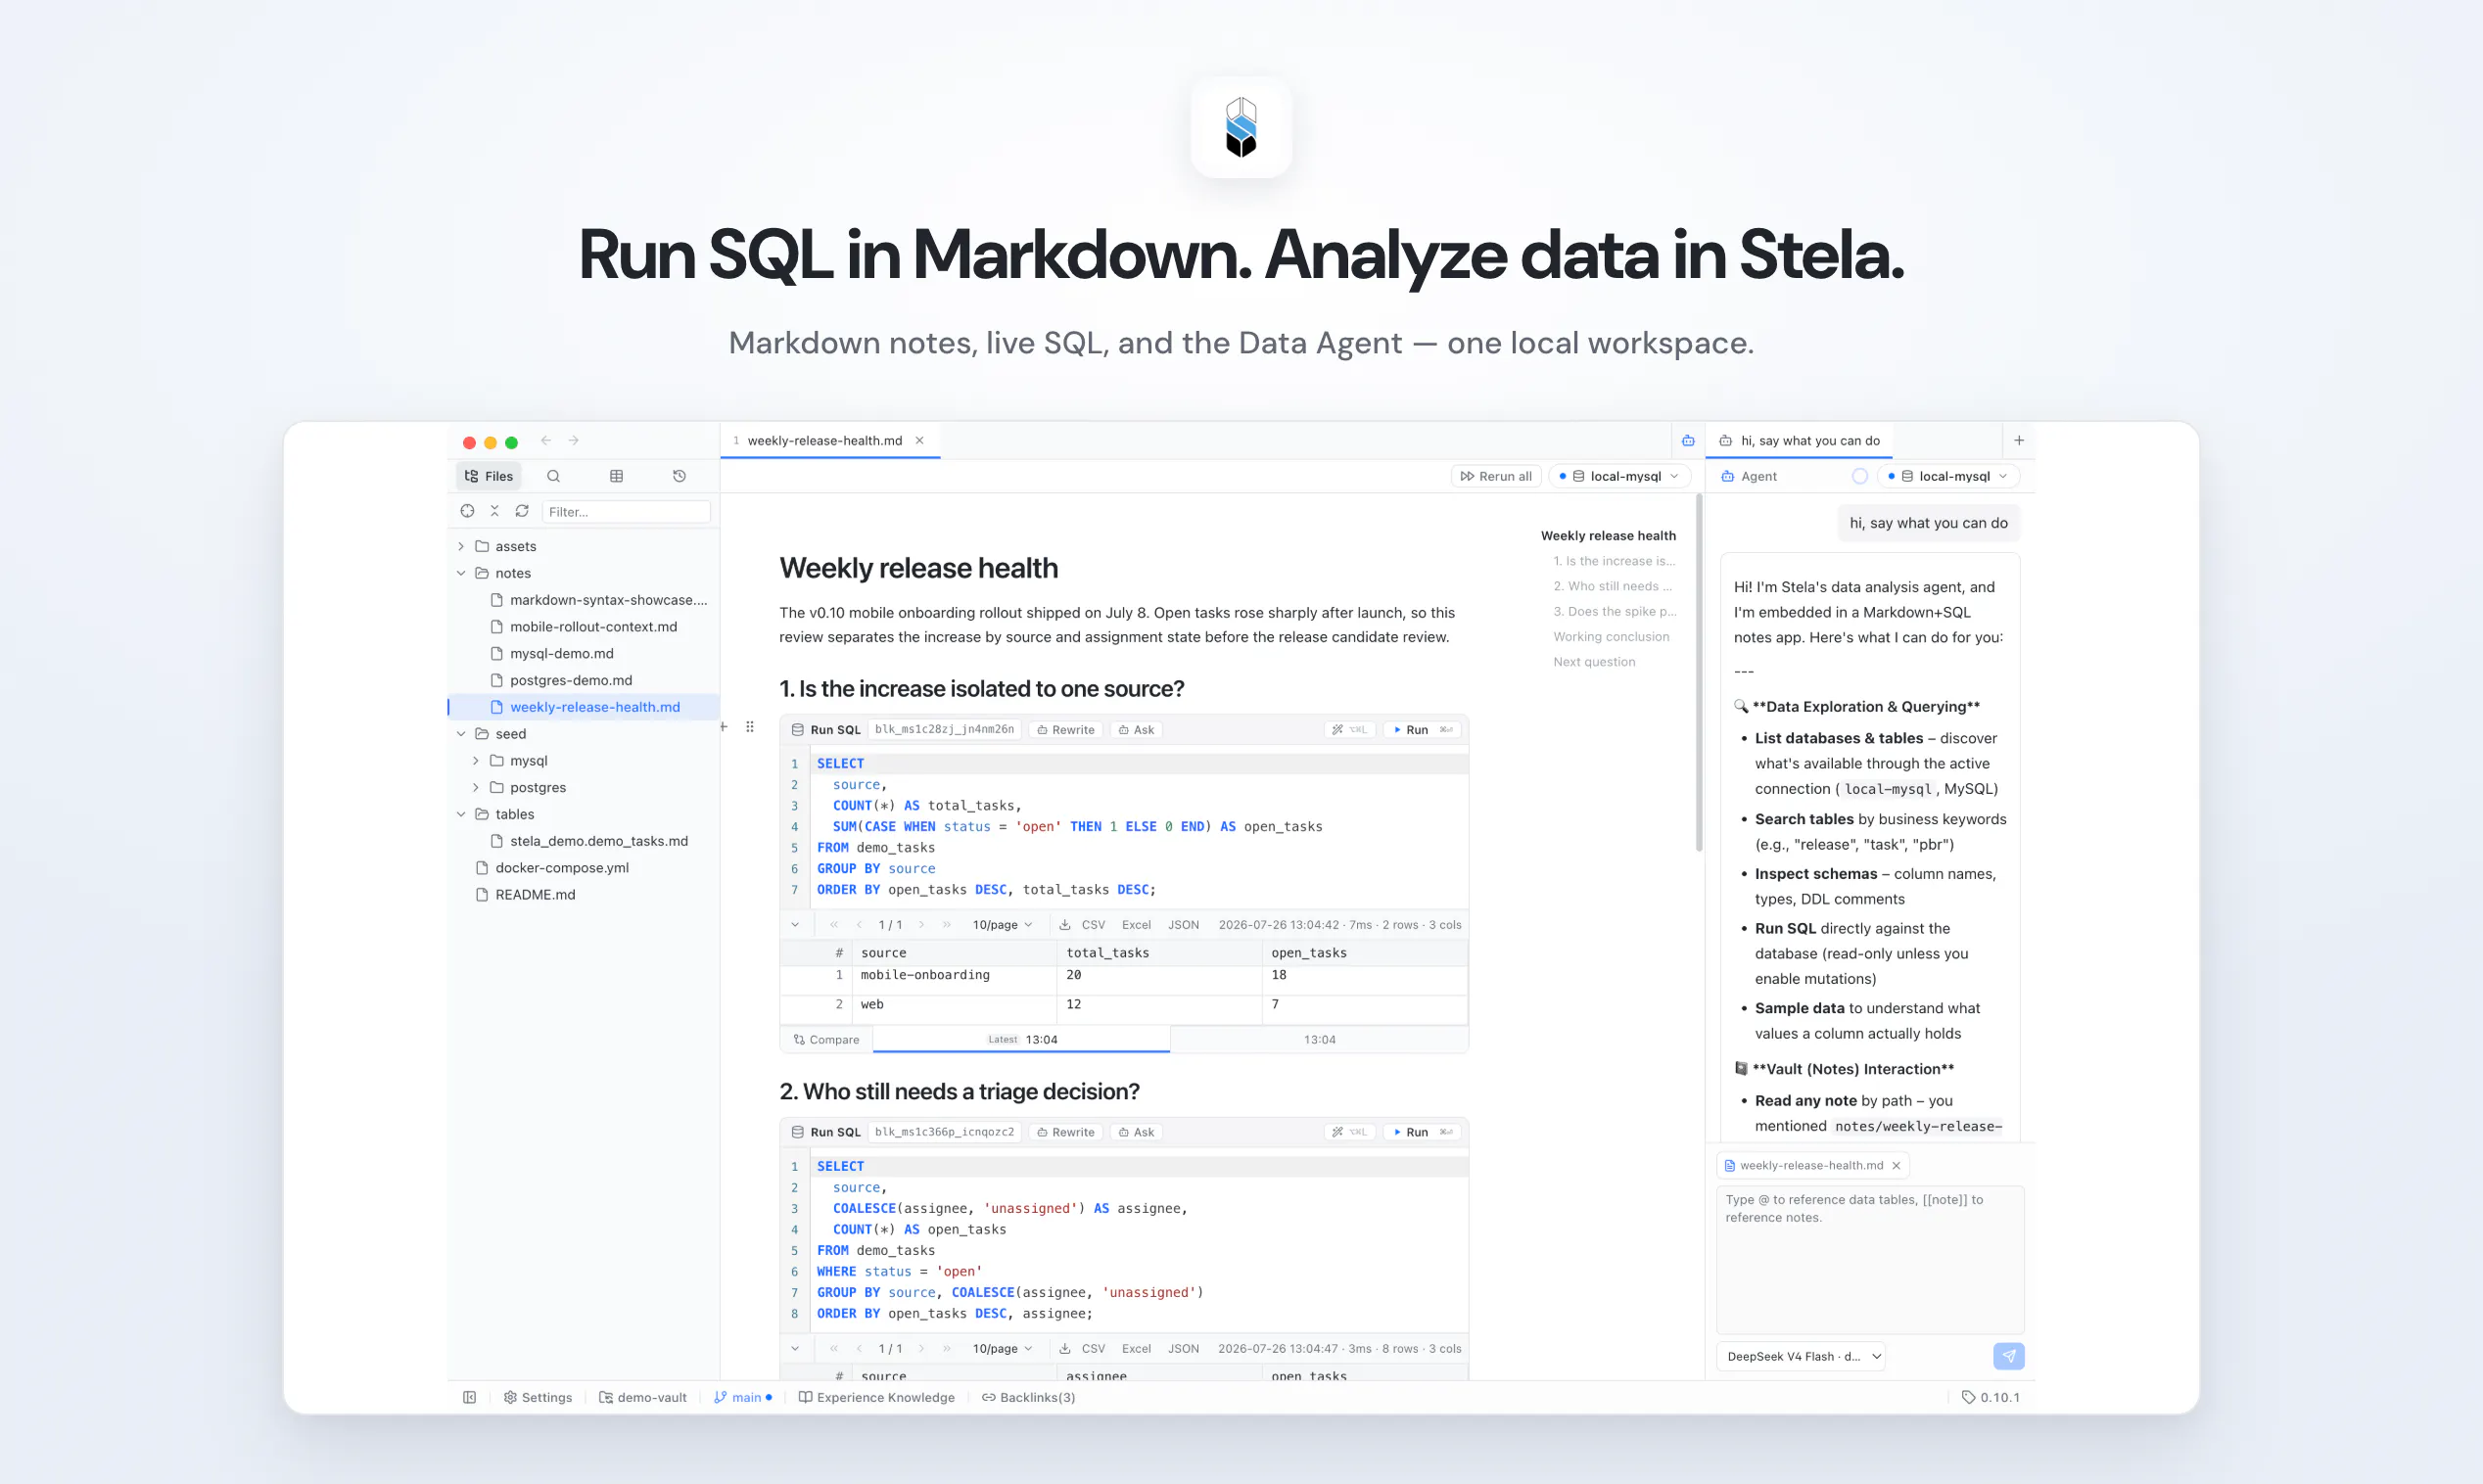
Task: Select the Latest 13:04 result tab
Action: (x=1021, y=1039)
